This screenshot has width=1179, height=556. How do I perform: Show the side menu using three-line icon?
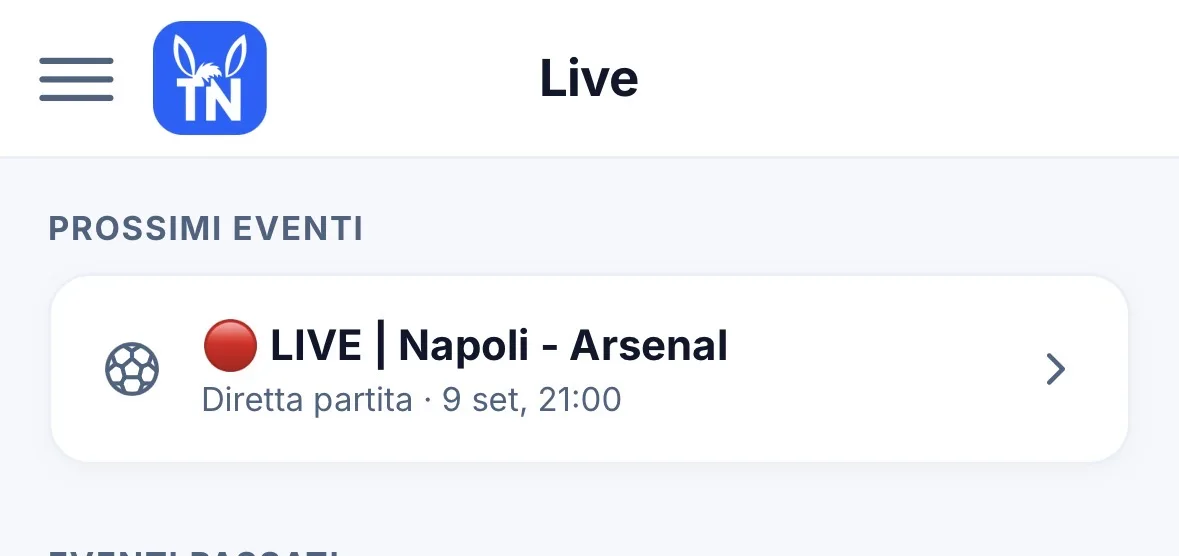point(76,78)
